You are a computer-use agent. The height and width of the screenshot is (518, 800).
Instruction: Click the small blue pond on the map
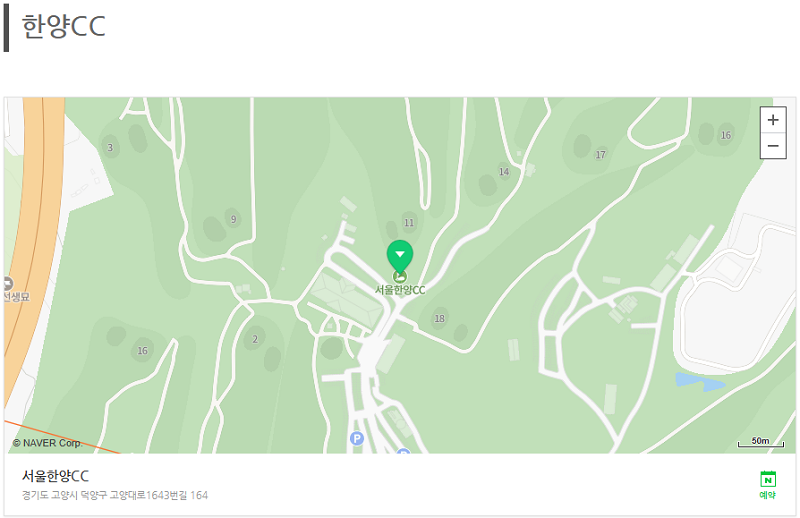tap(699, 381)
